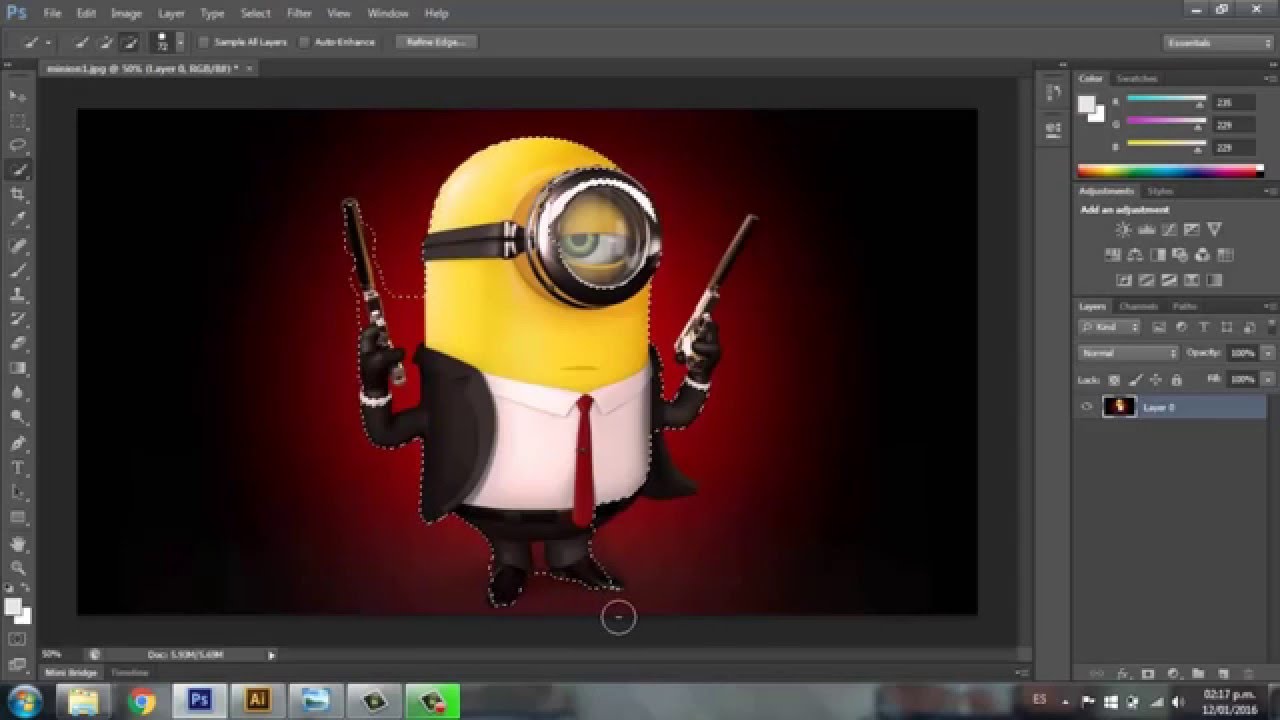
Task: Select the Lasso tool
Action: [18, 145]
